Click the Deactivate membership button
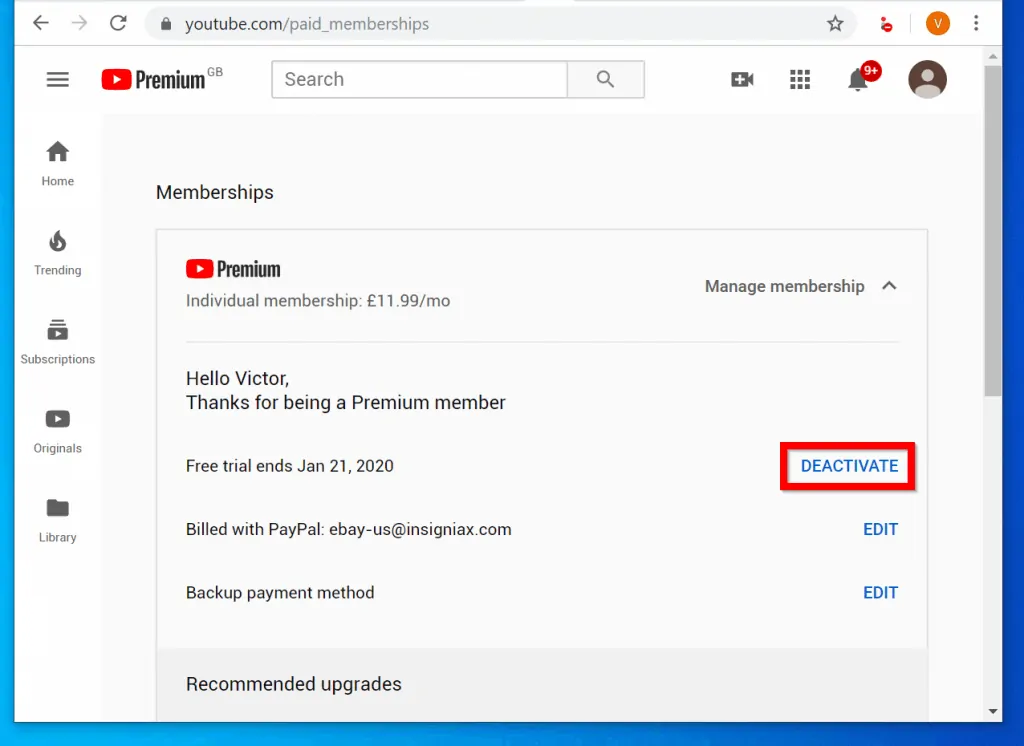 pos(848,466)
